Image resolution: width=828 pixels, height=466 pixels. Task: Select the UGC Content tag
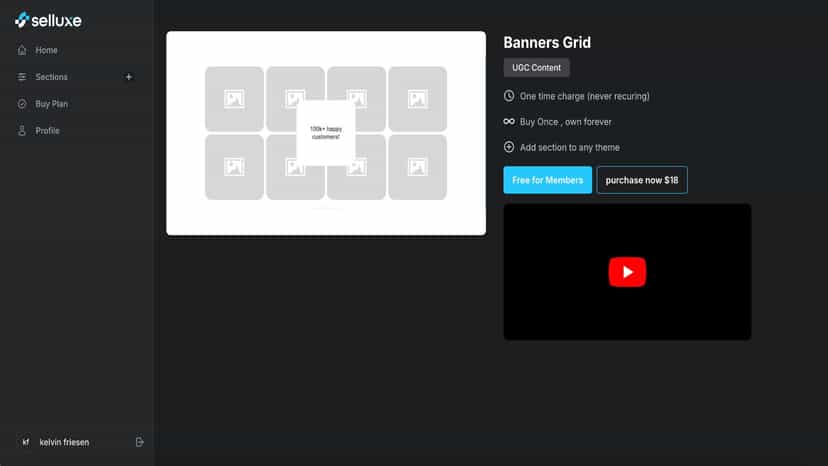point(536,68)
